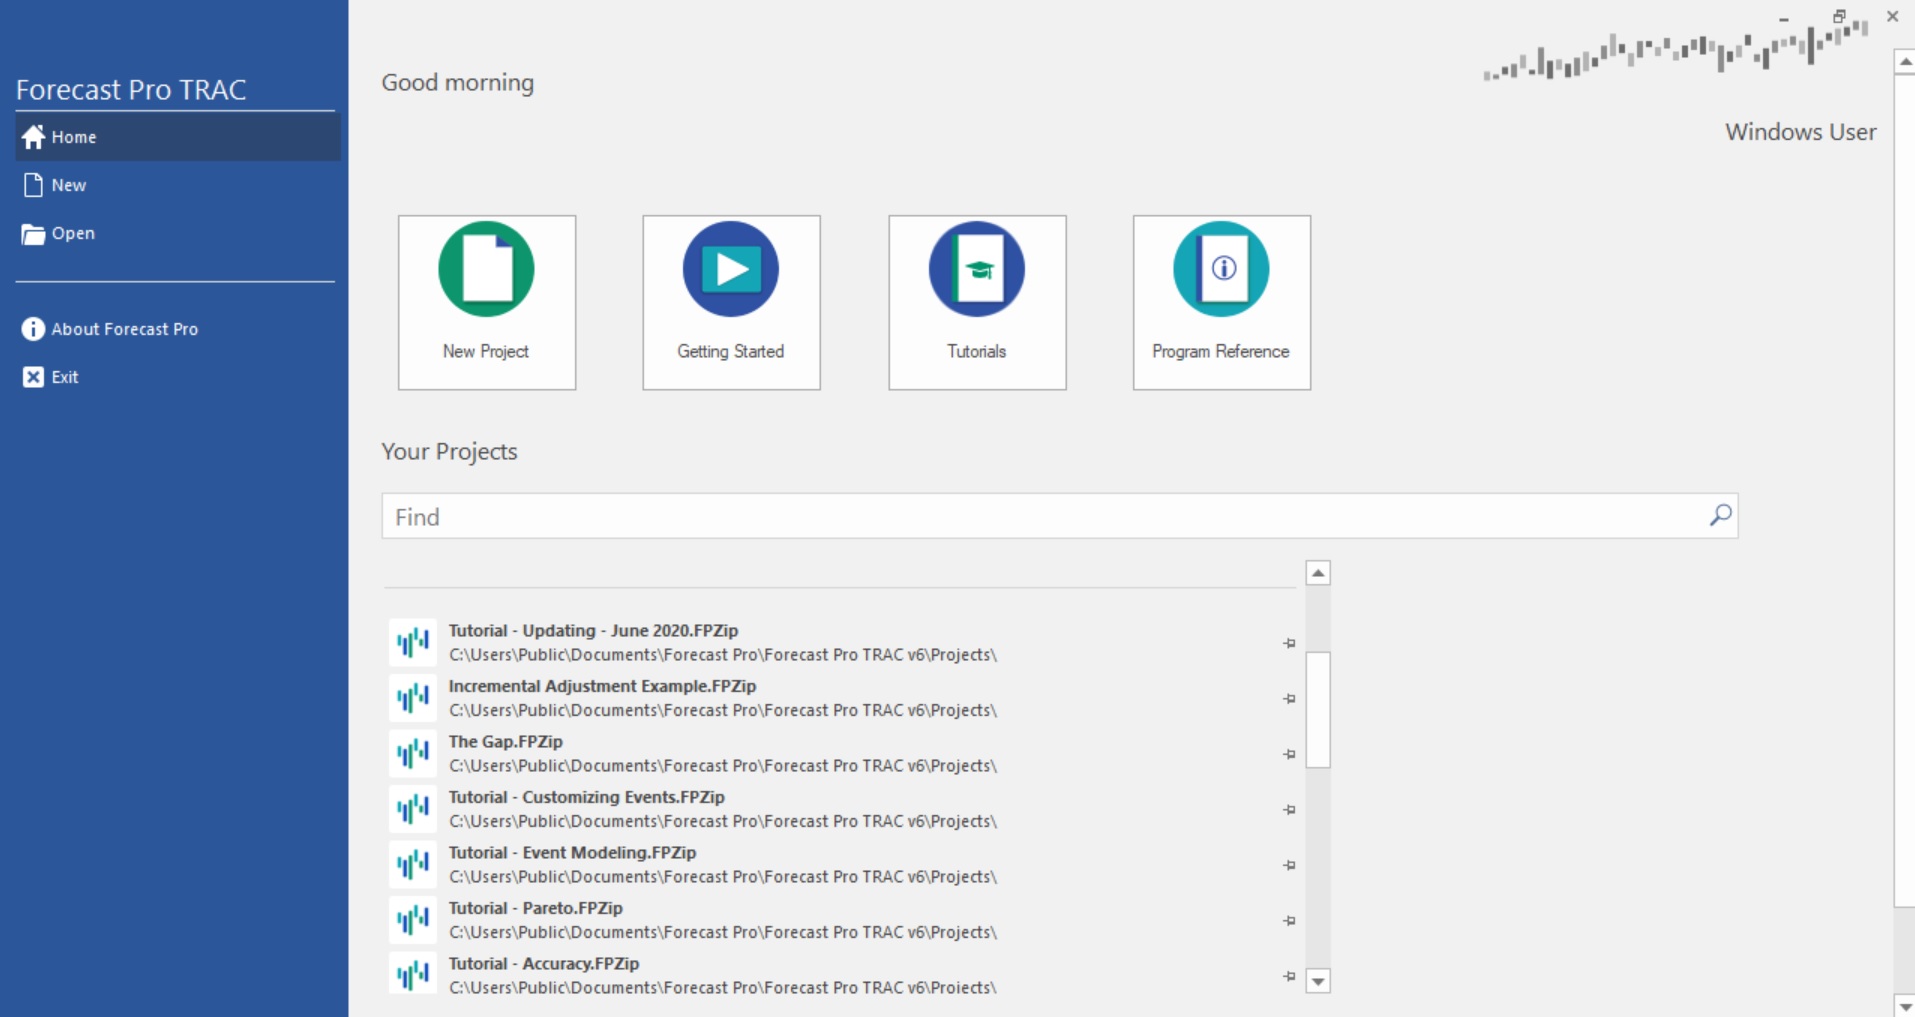Screen dimensions: 1915x1017
Task: Open Tutorial - Event Modeling.FPZip
Action: click(x=840, y=864)
